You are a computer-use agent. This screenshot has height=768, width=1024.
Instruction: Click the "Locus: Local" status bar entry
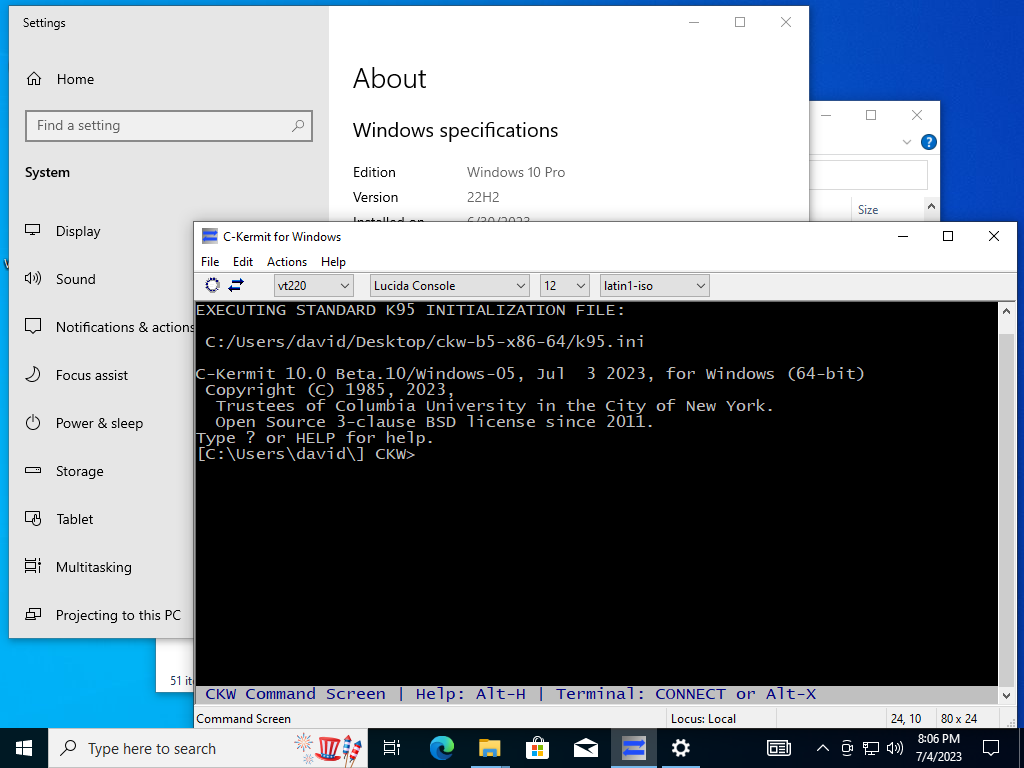click(703, 718)
